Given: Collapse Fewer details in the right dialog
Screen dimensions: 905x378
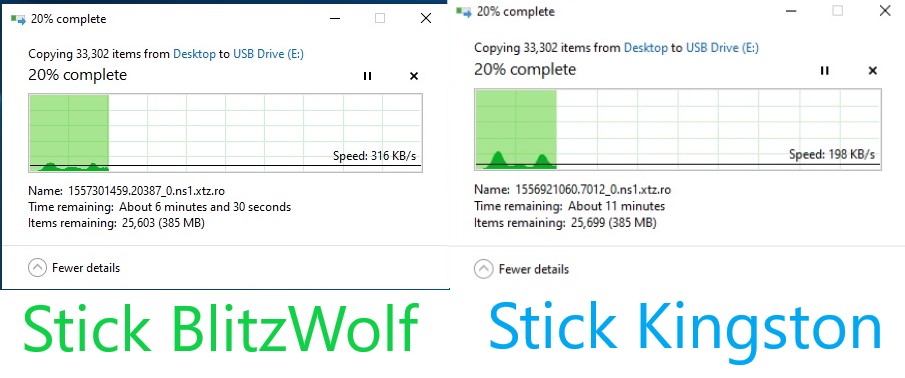Looking at the screenshot, I should 521,269.
